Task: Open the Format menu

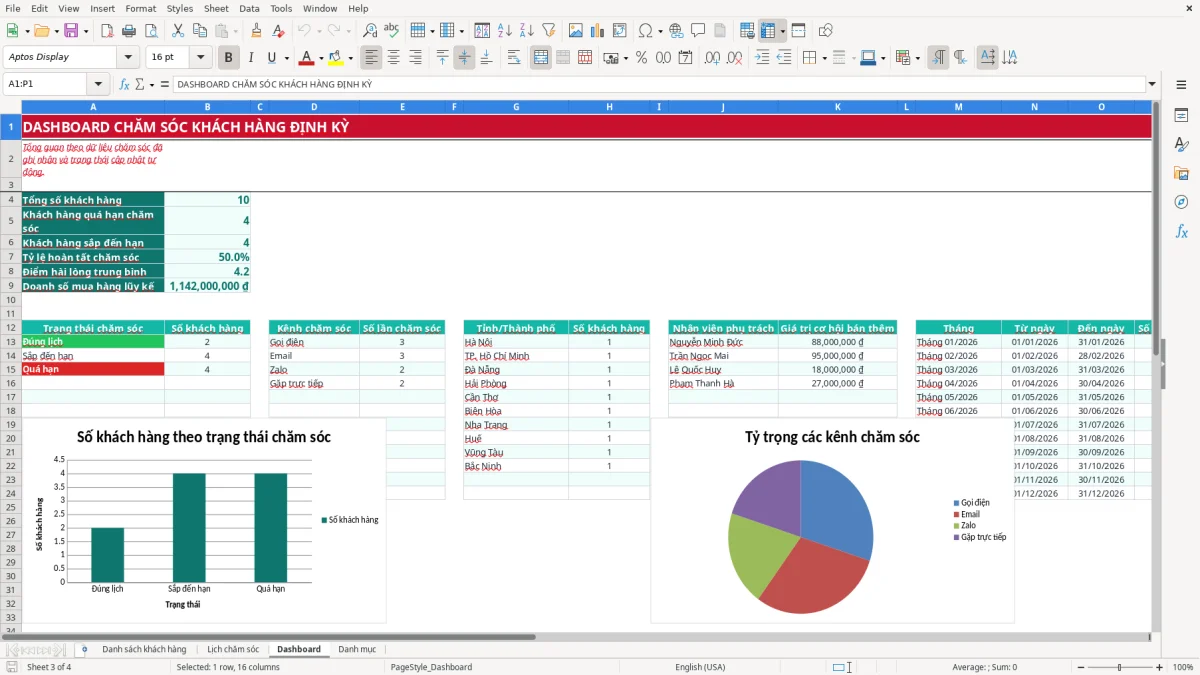Action: (x=140, y=8)
